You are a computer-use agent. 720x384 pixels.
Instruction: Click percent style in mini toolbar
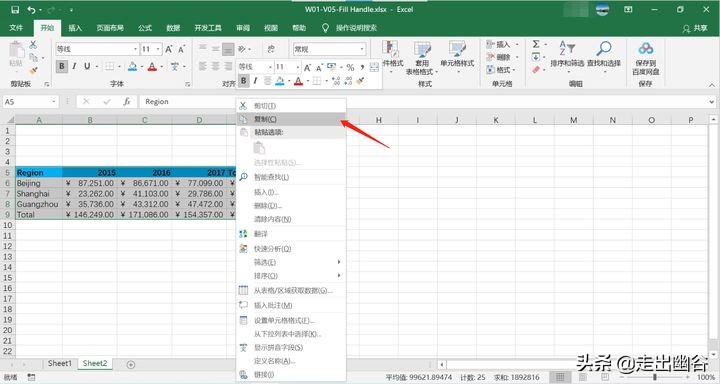(350, 68)
